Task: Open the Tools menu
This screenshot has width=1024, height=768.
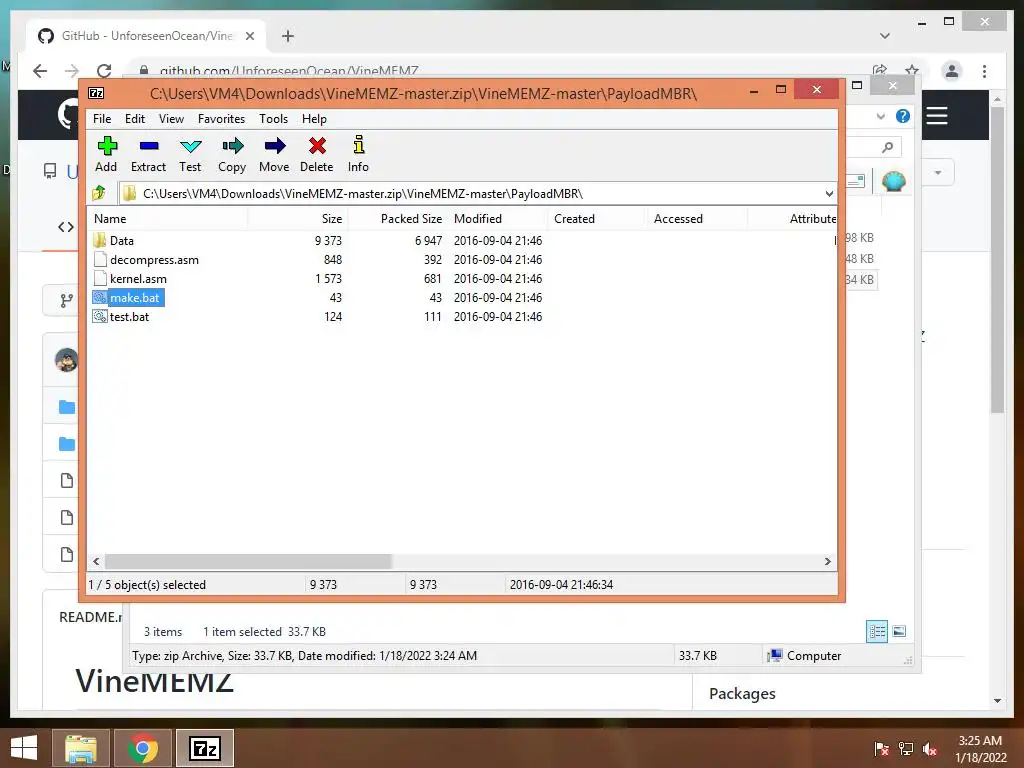Action: point(273,119)
